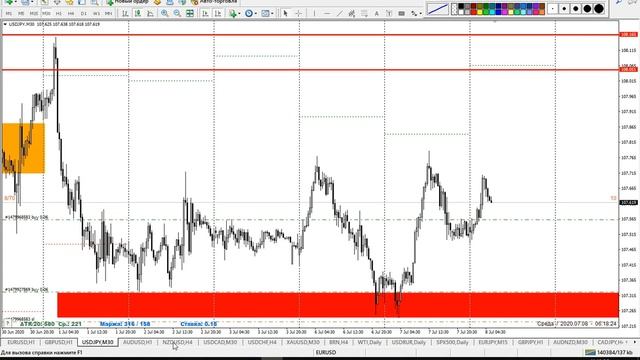
Task: Click the connection status 140384/137 kb
Action: [610, 352]
